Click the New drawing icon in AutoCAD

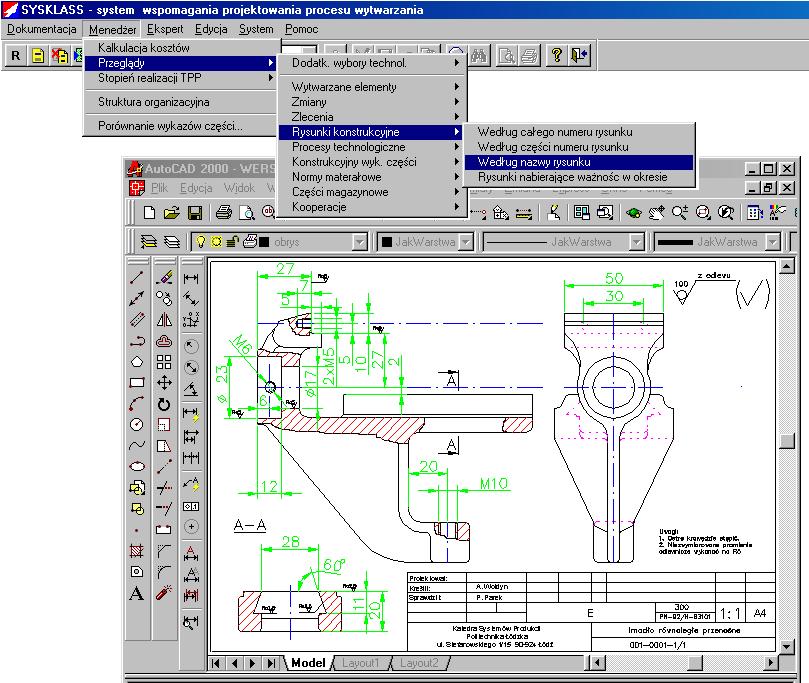click(x=149, y=213)
